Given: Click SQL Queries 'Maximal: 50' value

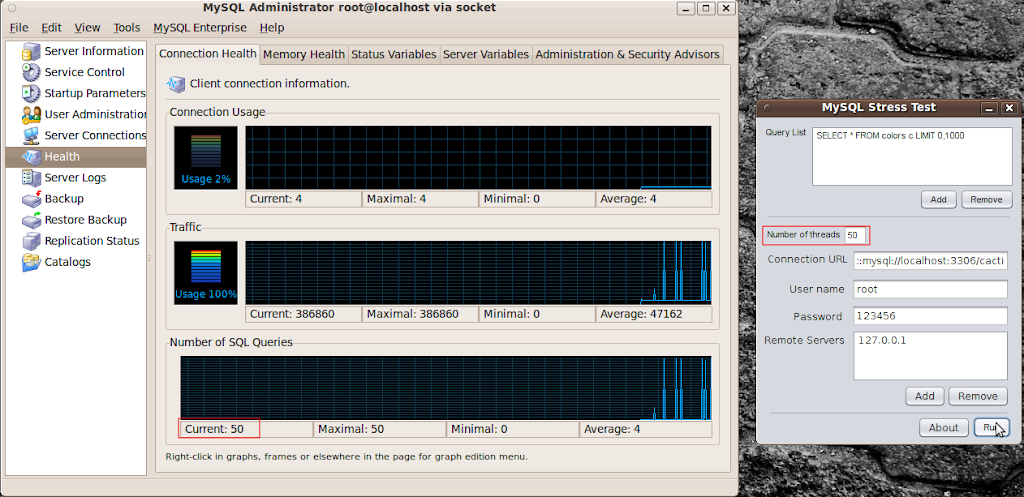Looking at the screenshot, I should 379,429.
